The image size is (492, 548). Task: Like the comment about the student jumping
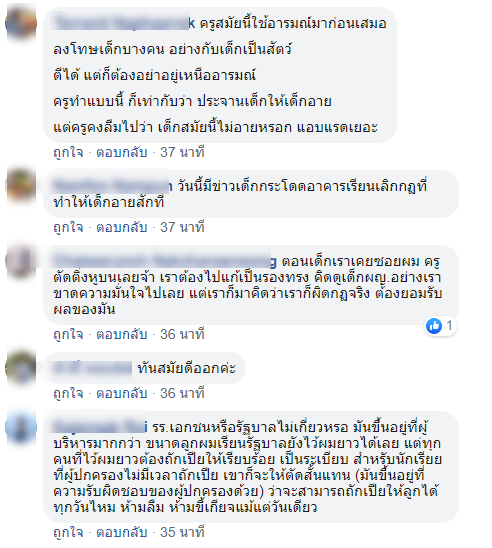pos(68,228)
